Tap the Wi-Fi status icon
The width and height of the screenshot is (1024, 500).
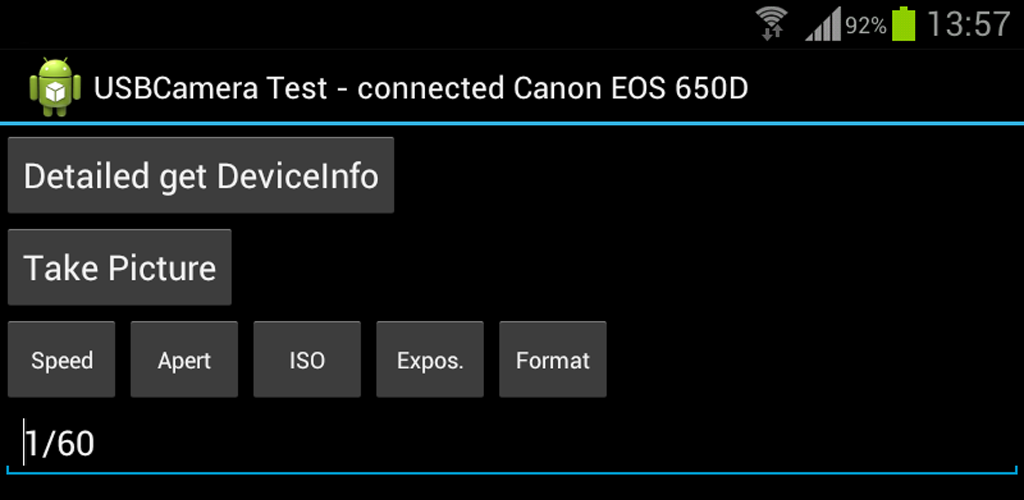(773, 23)
